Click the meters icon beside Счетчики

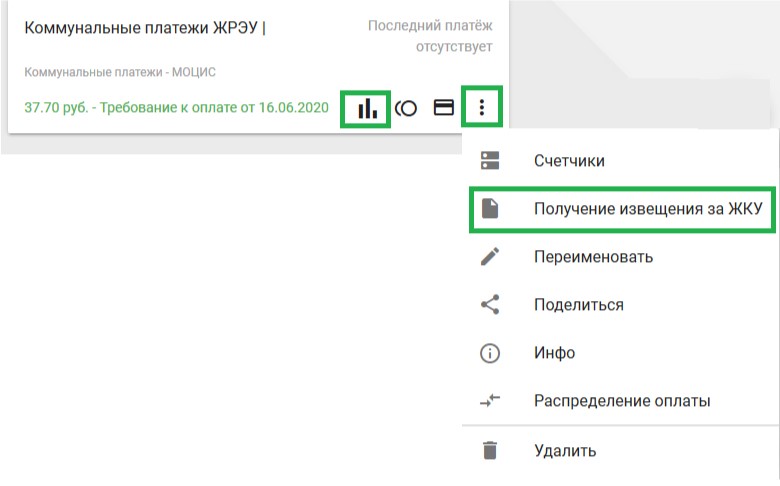pyautogui.click(x=489, y=161)
